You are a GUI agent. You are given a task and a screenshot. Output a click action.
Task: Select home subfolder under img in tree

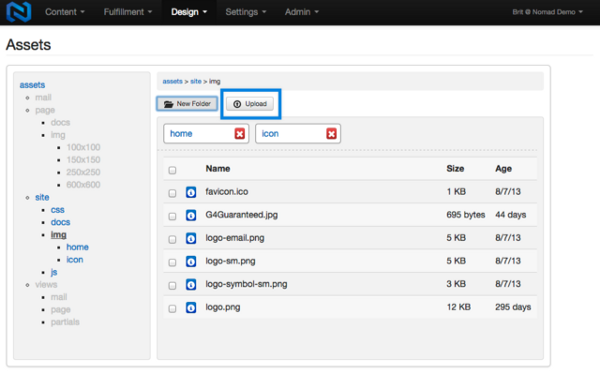(x=77, y=247)
